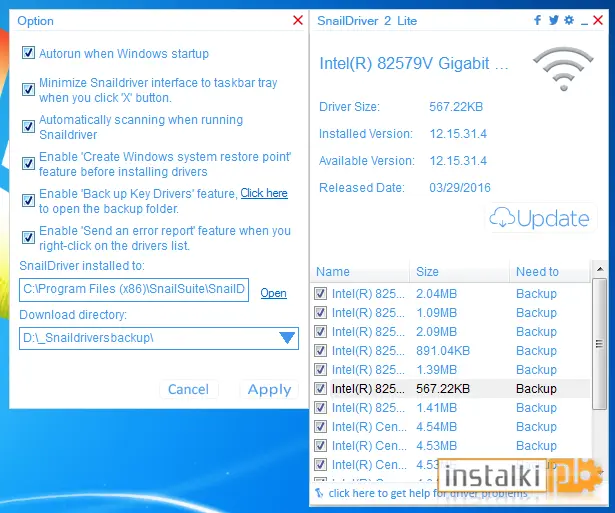Open the SnailDriver Facebook page icon
The width and height of the screenshot is (615, 513).
[537, 20]
